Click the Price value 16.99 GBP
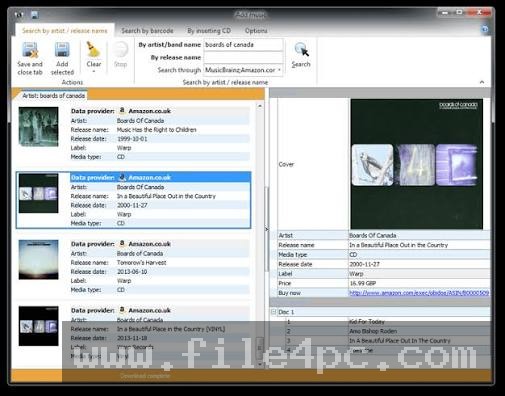The image size is (505, 396). pos(363,283)
